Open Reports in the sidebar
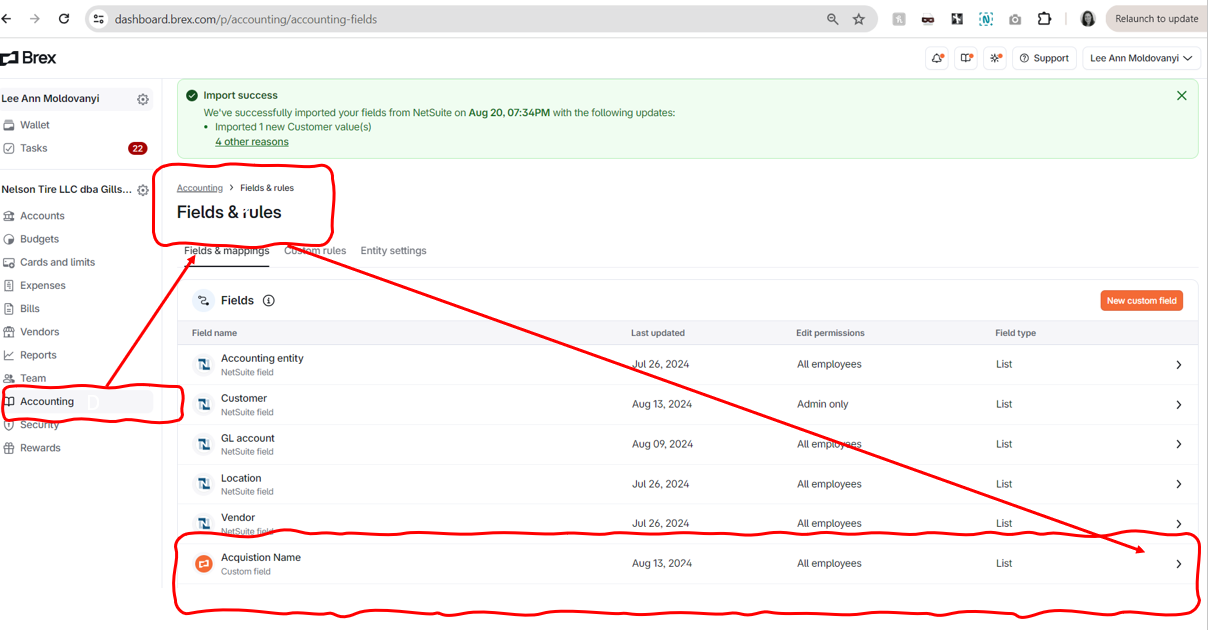Viewport: 1208px width, 630px height. (38, 355)
